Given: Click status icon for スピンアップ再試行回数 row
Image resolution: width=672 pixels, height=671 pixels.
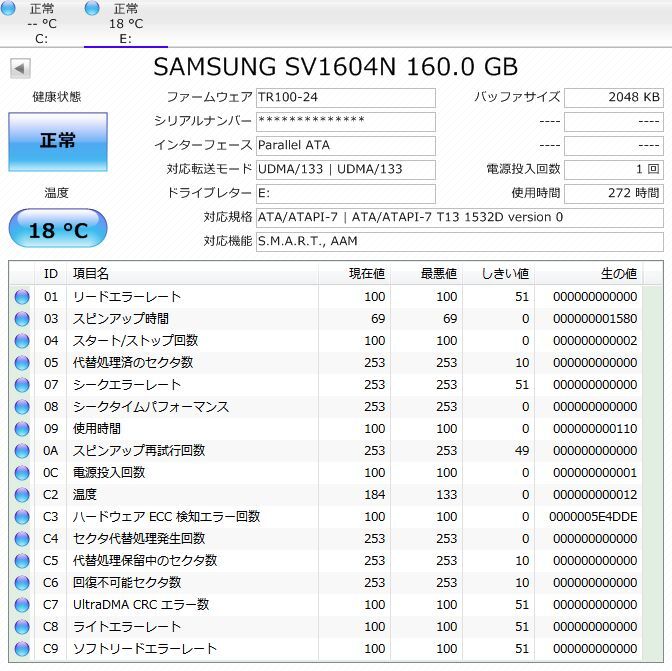Looking at the screenshot, I should click(x=22, y=451).
